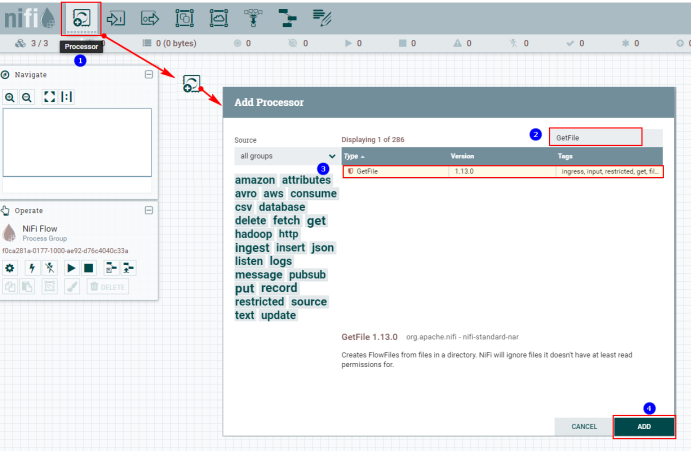The image size is (692, 451).
Task: Filter by the database tag
Action: click(x=282, y=207)
